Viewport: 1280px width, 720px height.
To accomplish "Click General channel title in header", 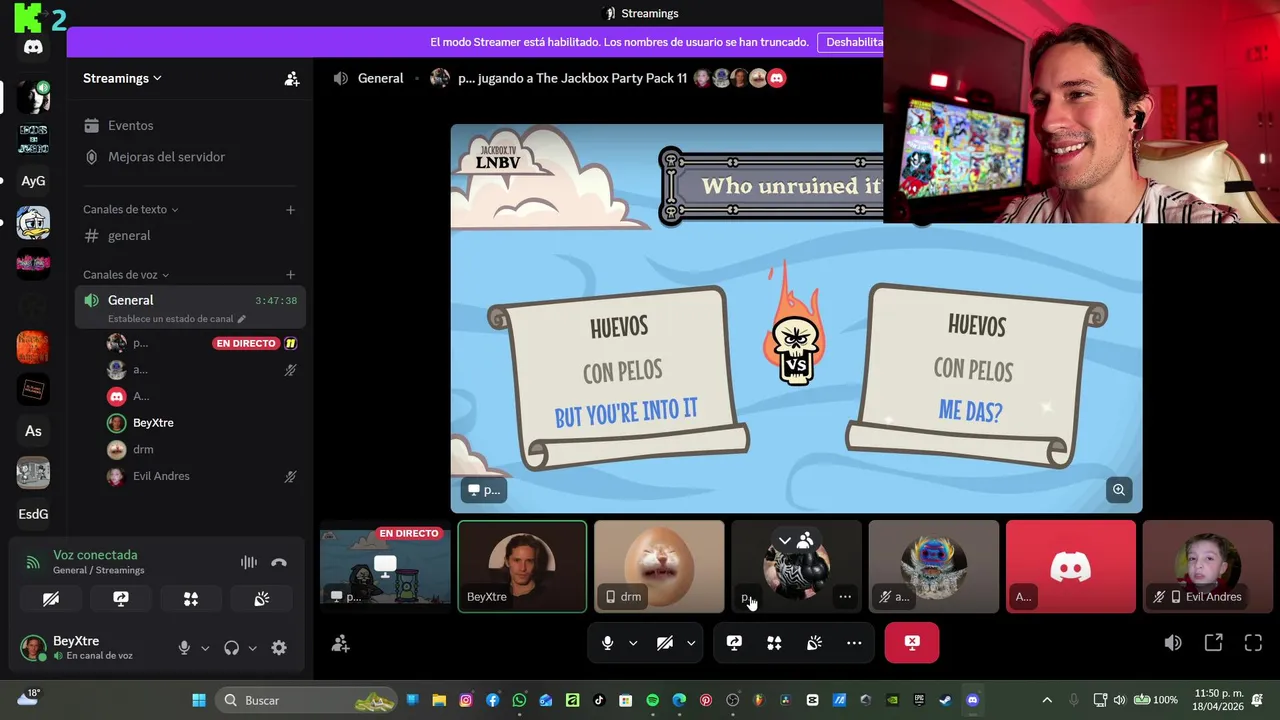I will click(x=380, y=78).
